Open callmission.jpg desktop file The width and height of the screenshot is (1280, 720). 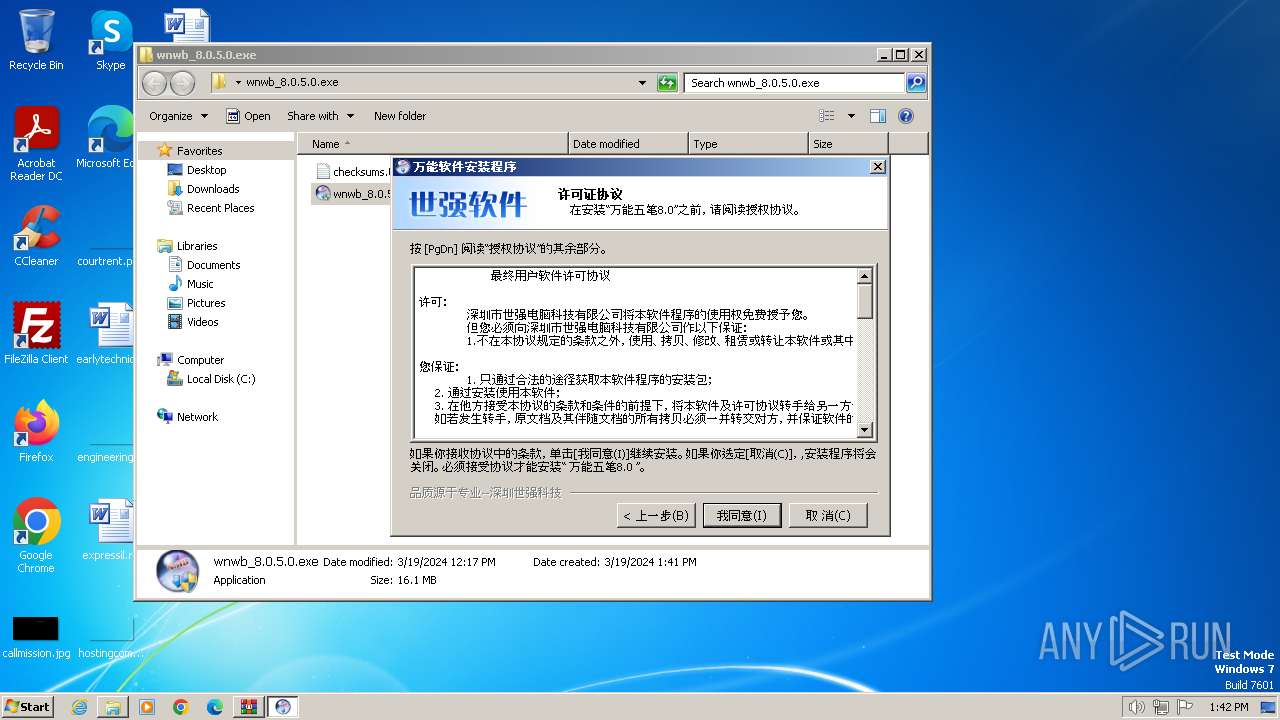(36, 636)
